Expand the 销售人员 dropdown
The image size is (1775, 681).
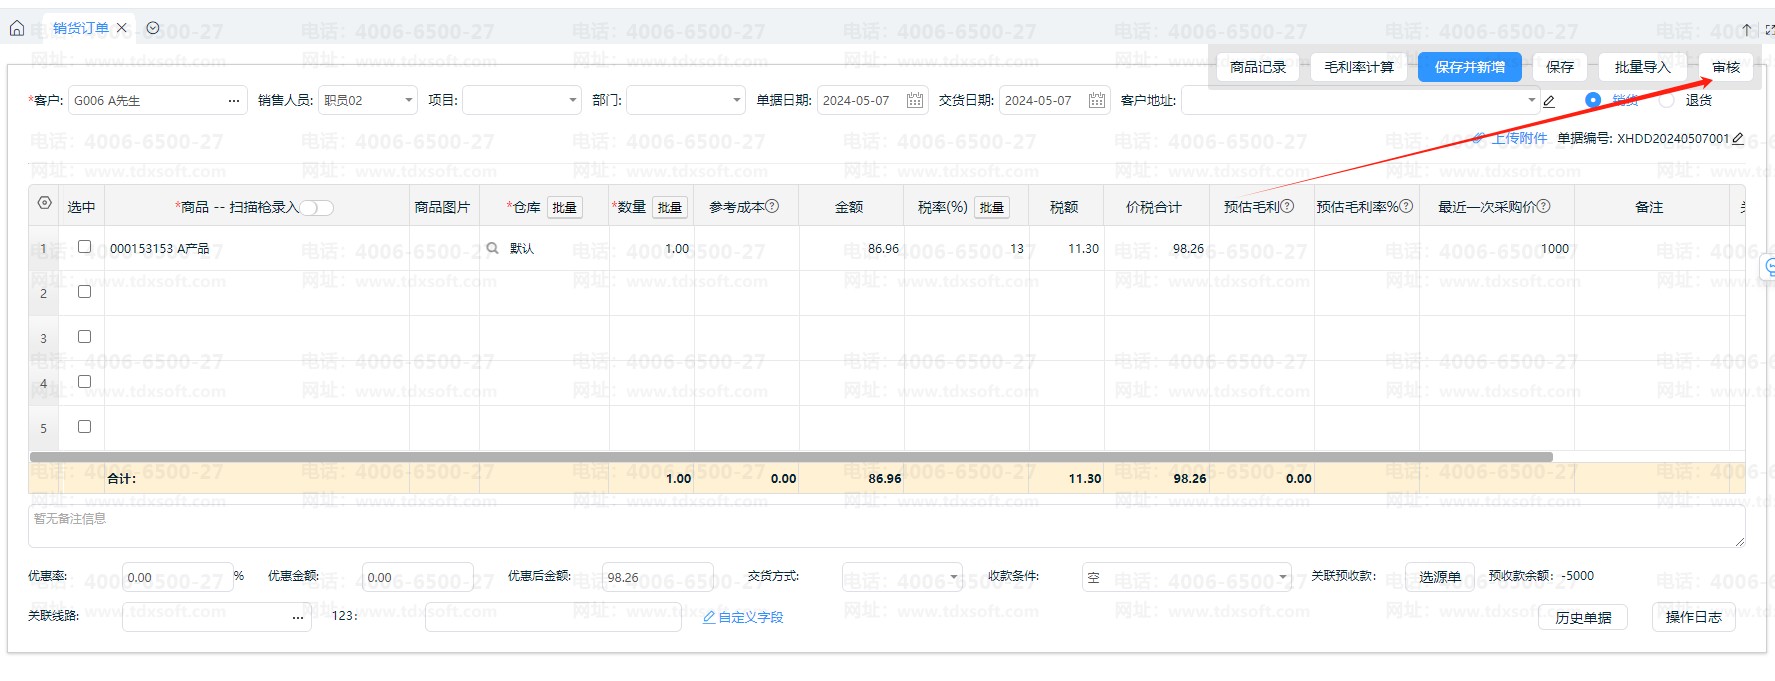pos(409,100)
